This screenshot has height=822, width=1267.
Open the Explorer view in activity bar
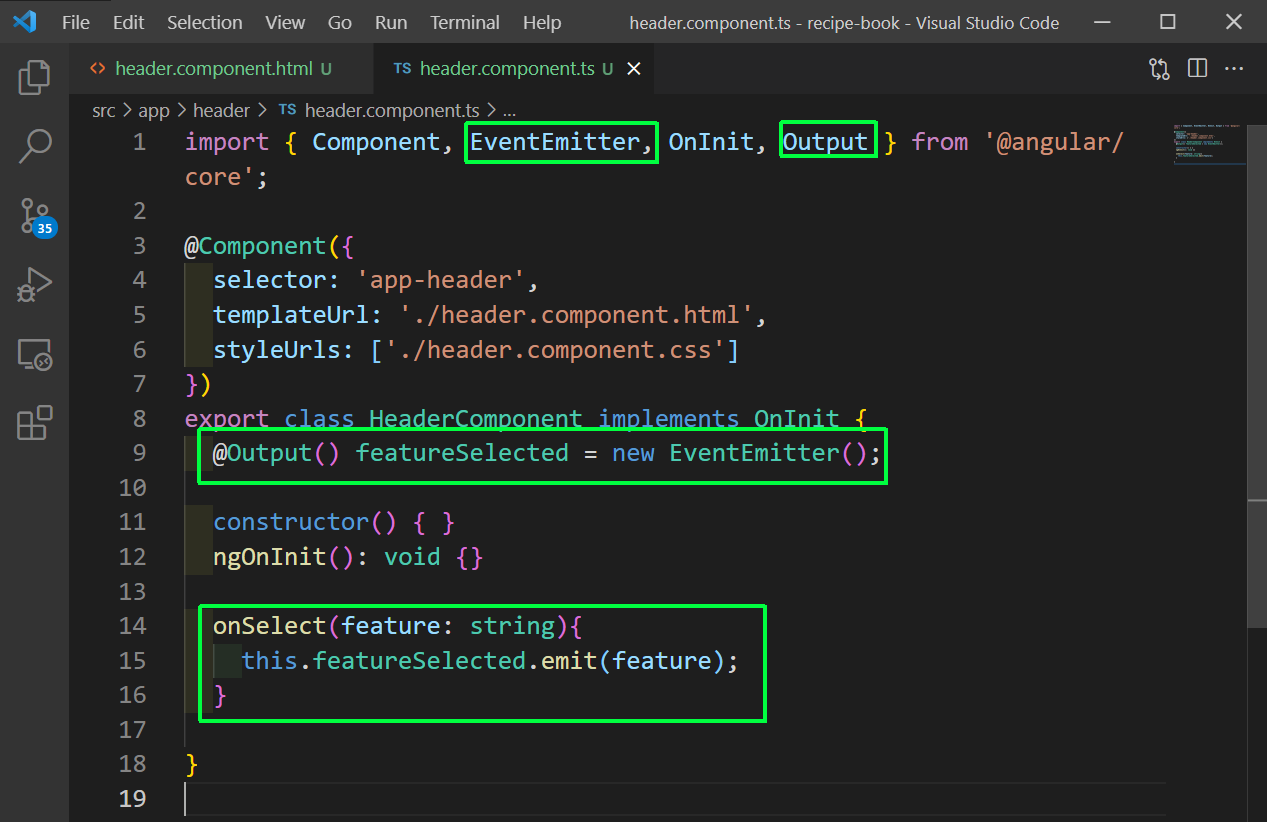35,76
